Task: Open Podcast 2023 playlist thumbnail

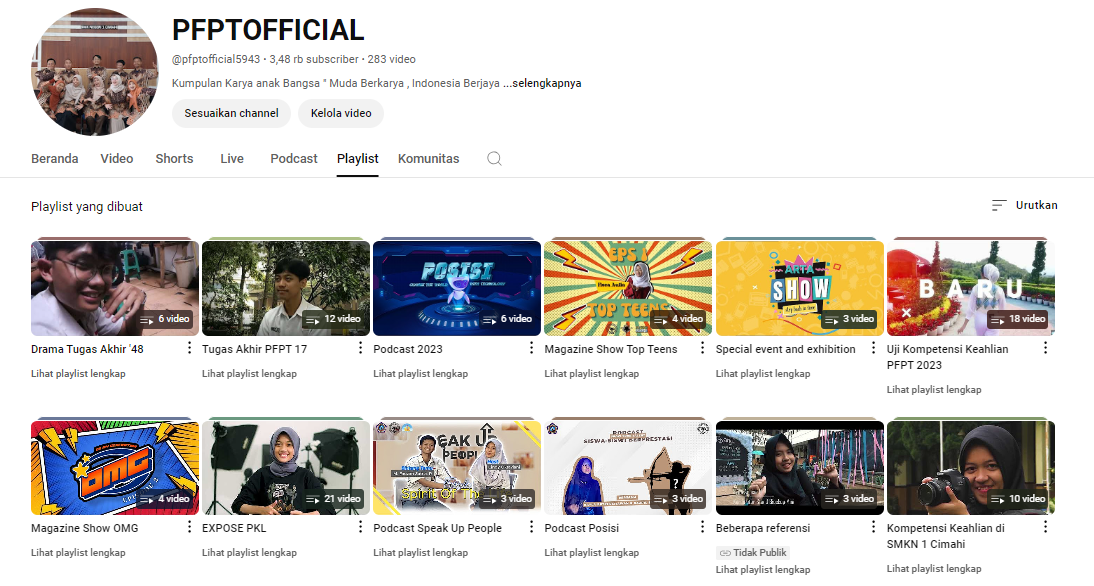Action: (x=457, y=288)
